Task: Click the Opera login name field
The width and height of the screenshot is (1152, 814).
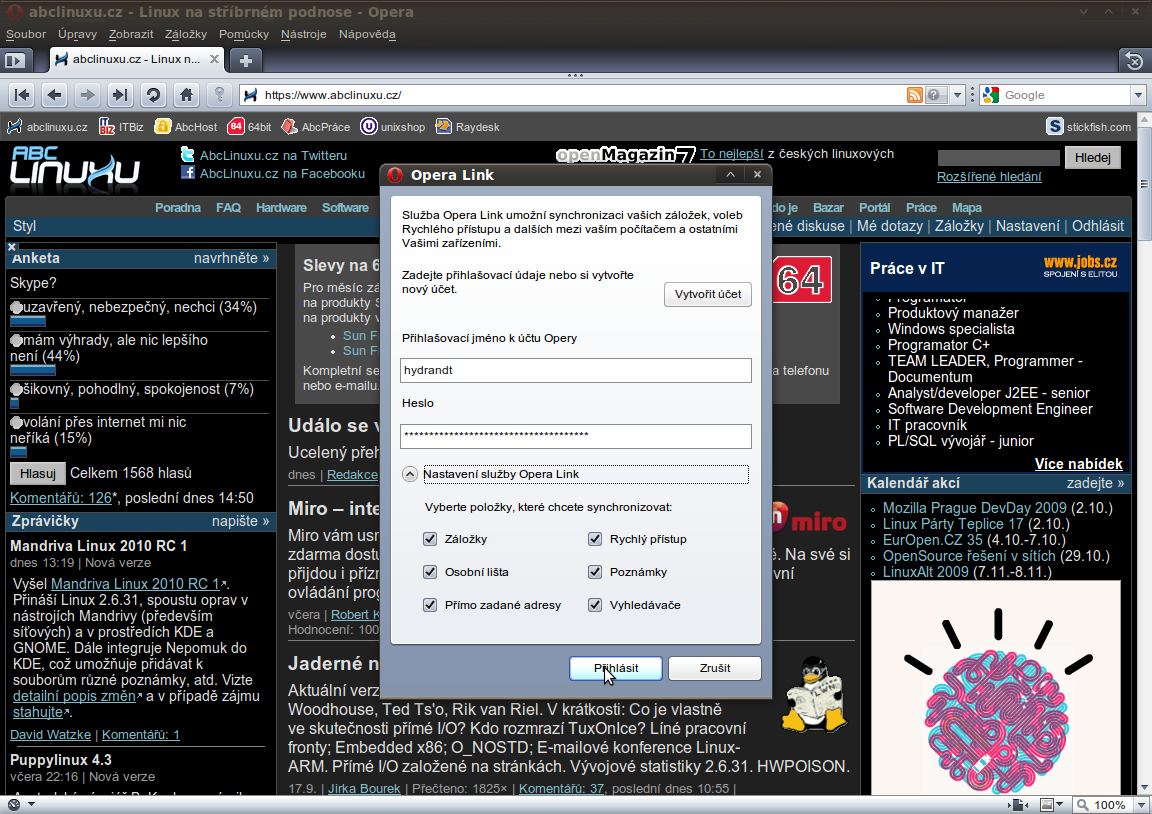Action: [x=576, y=370]
